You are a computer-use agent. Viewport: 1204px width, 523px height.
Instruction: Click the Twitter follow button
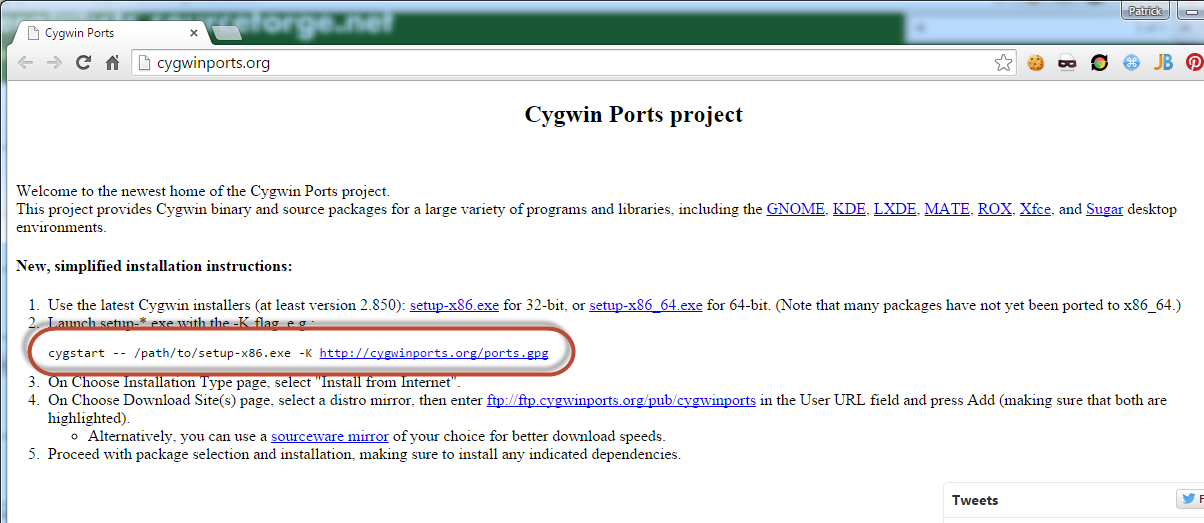click(x=1190, y=499)
